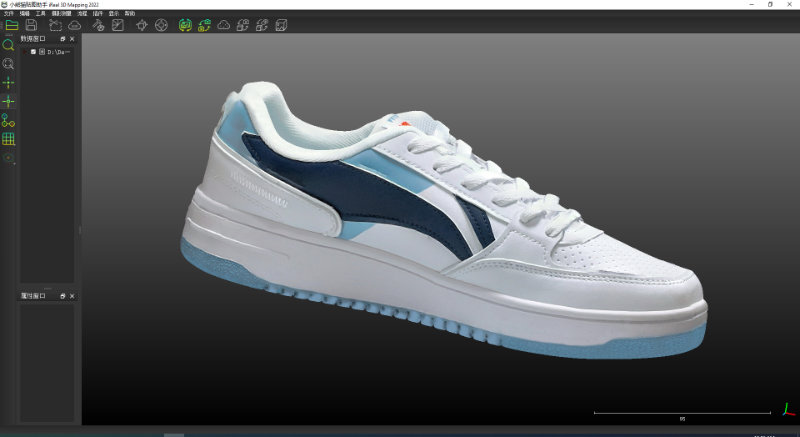The height and width of the screenshot is (437, 800).
Task: Click the circular compass toolbar icon
Action: click(161, 25)
